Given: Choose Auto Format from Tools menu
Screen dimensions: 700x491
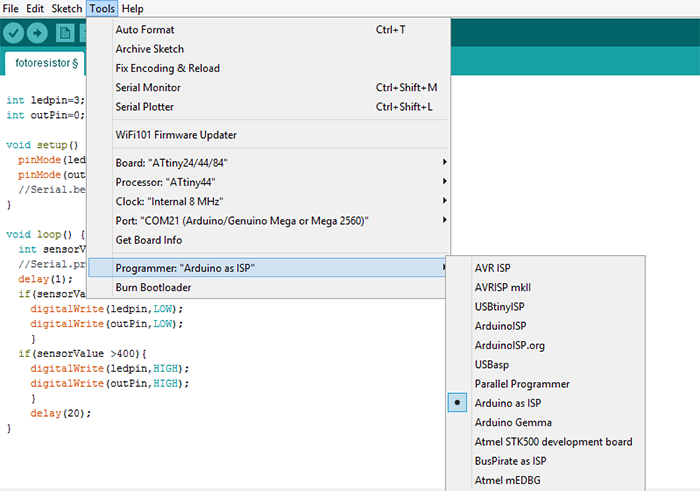Looking at the screenshot, I should 145,30.
